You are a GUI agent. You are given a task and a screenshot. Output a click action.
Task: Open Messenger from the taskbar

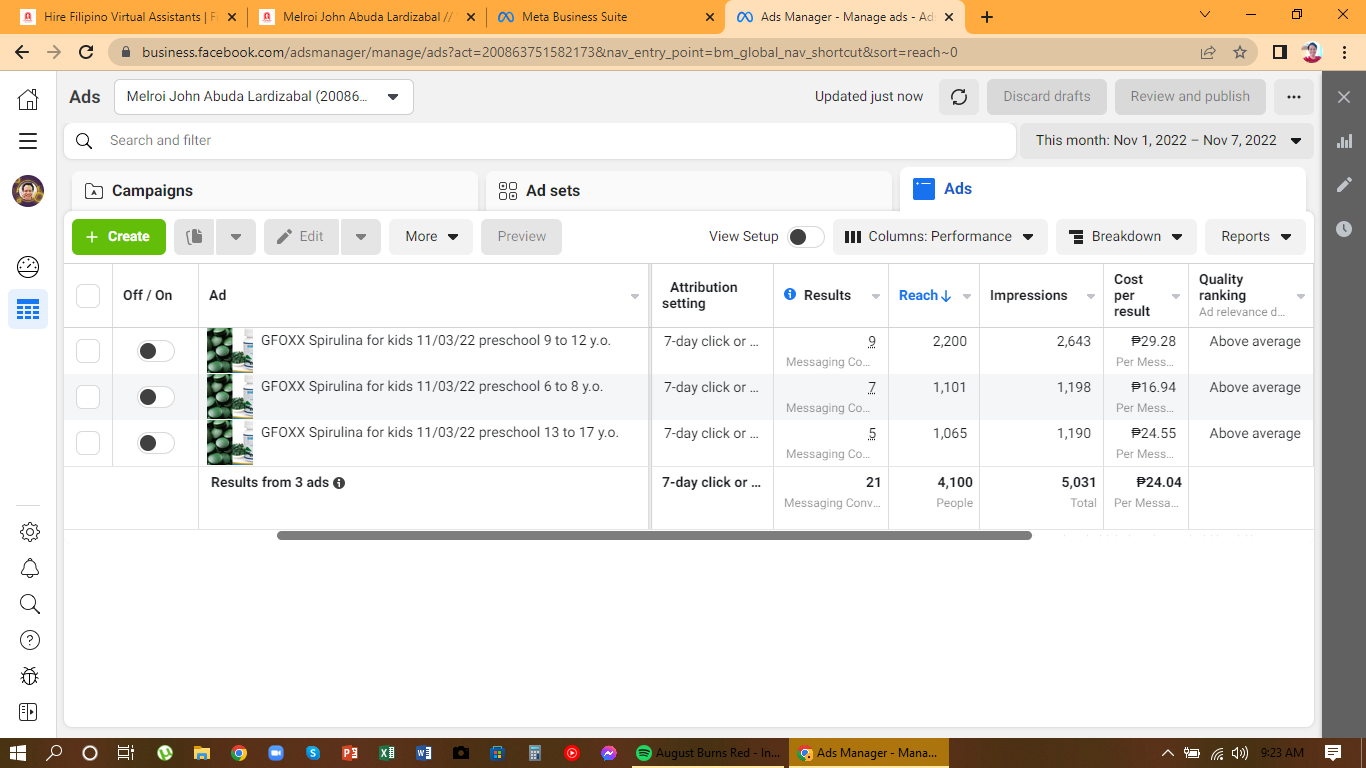608,753
